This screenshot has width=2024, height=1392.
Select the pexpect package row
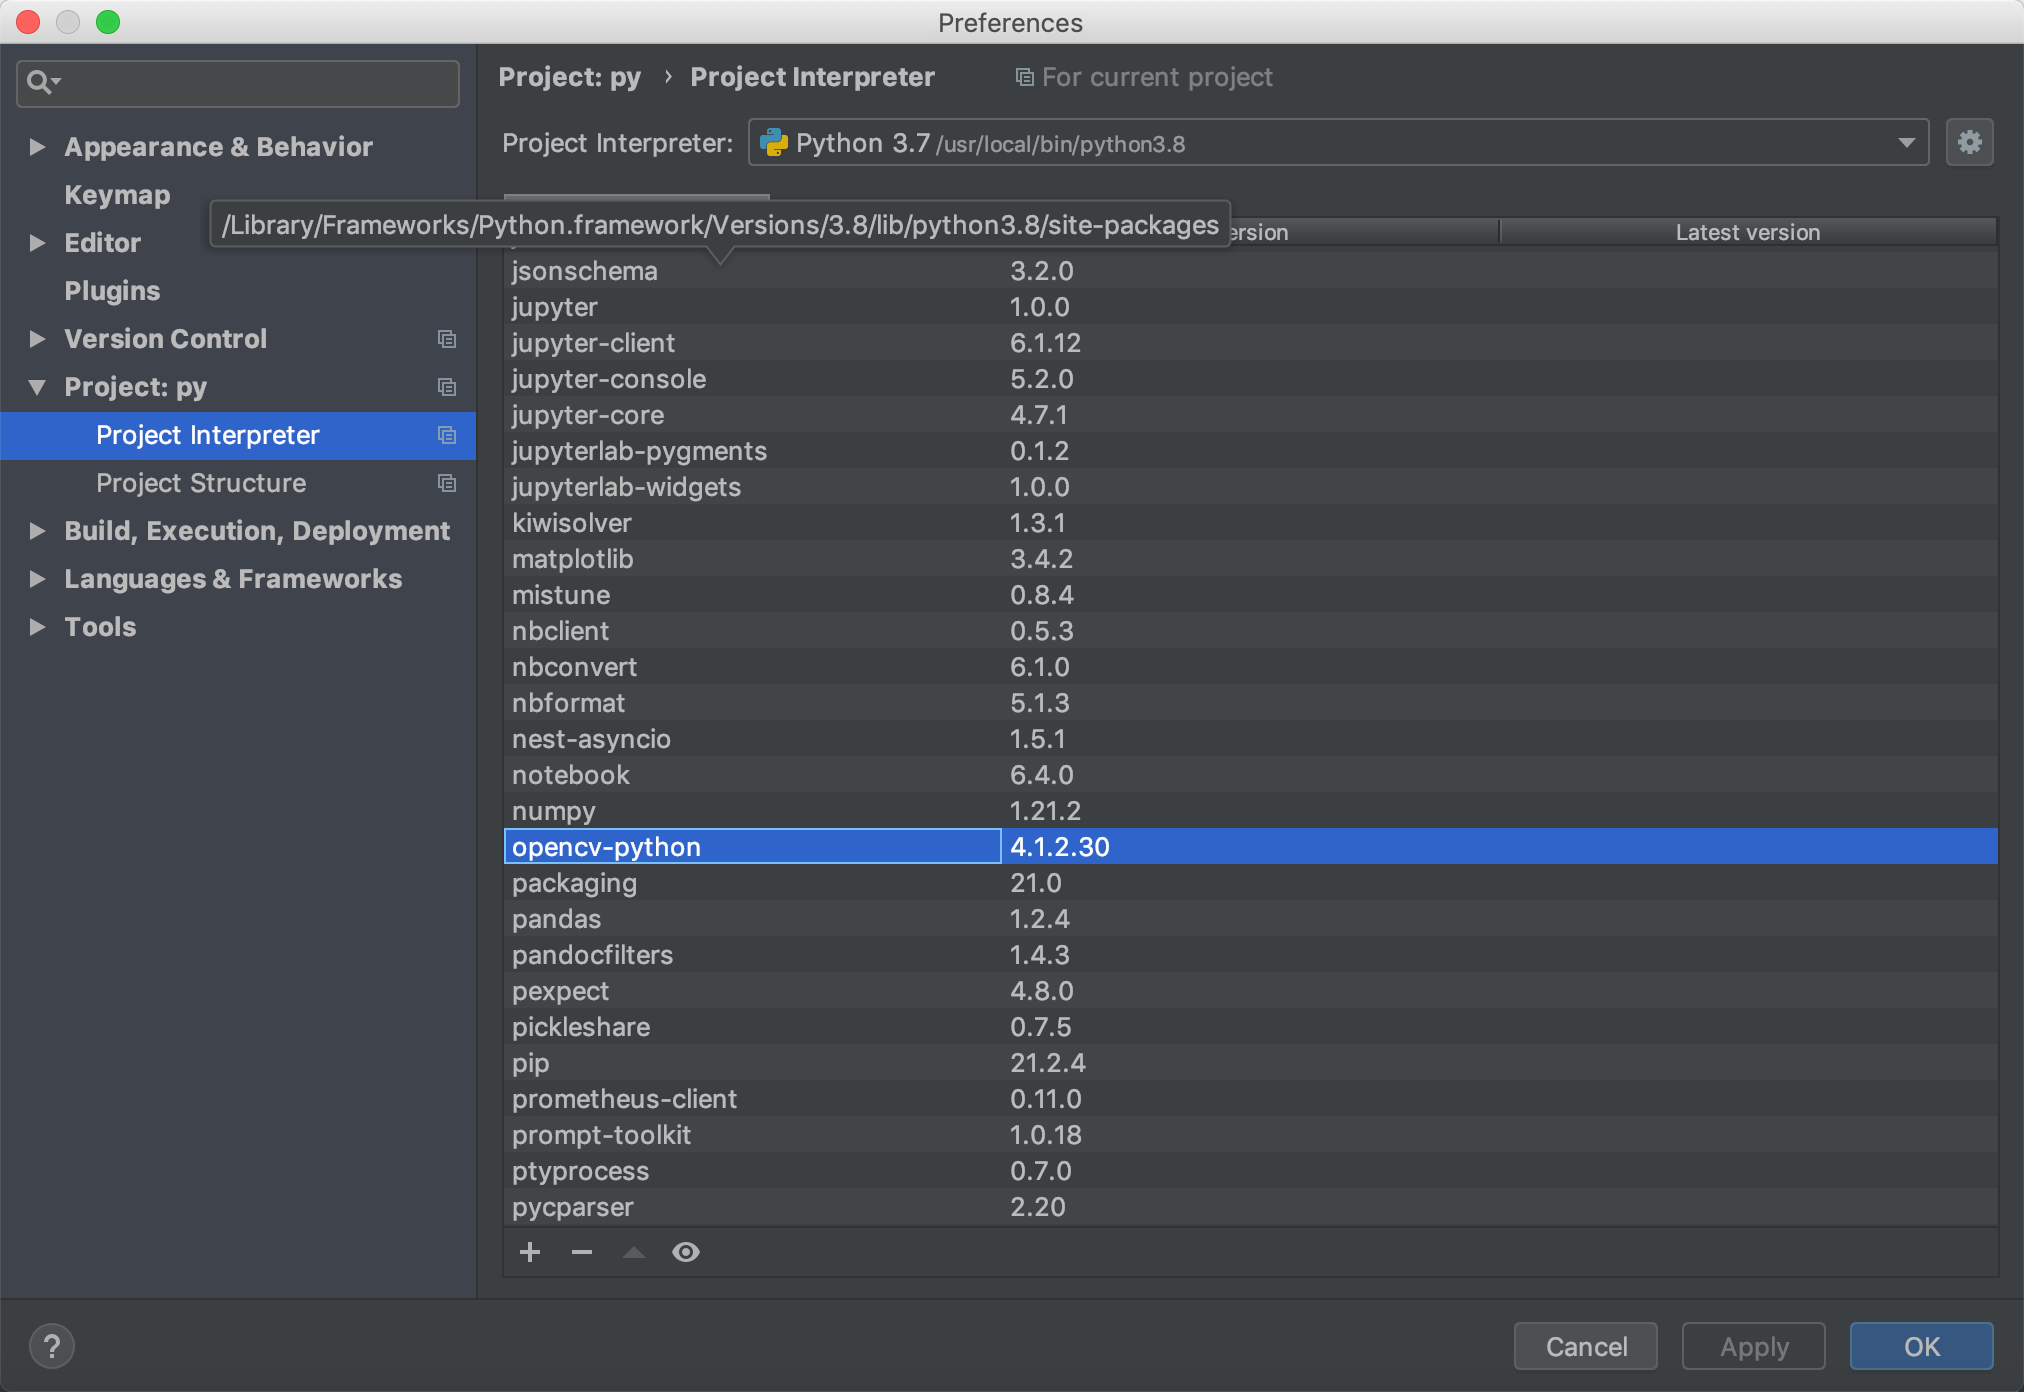tap(1250, 991)
